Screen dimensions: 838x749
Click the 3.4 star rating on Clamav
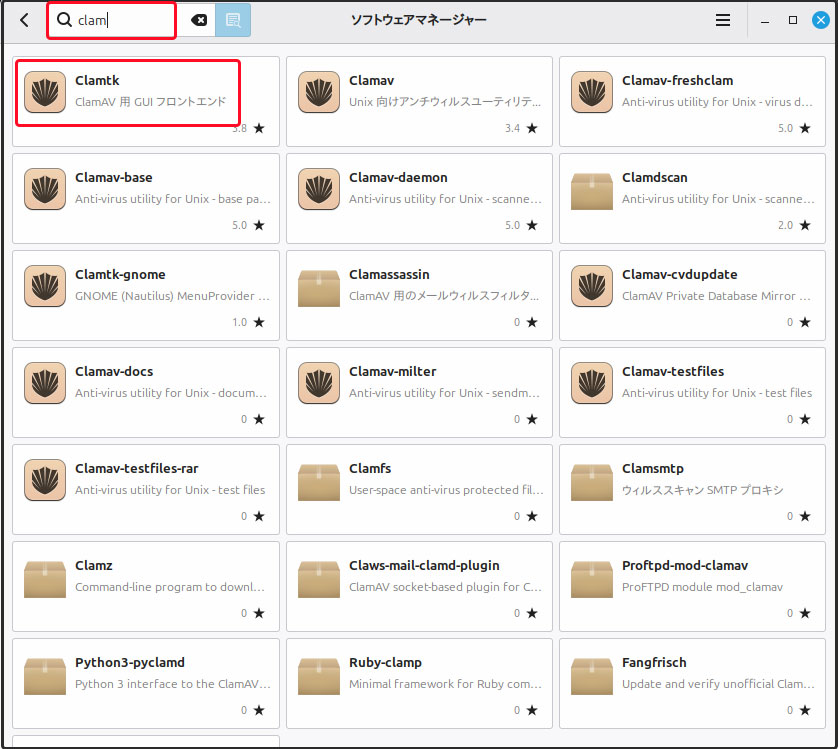pyautogui.click(x=521, y=128)
